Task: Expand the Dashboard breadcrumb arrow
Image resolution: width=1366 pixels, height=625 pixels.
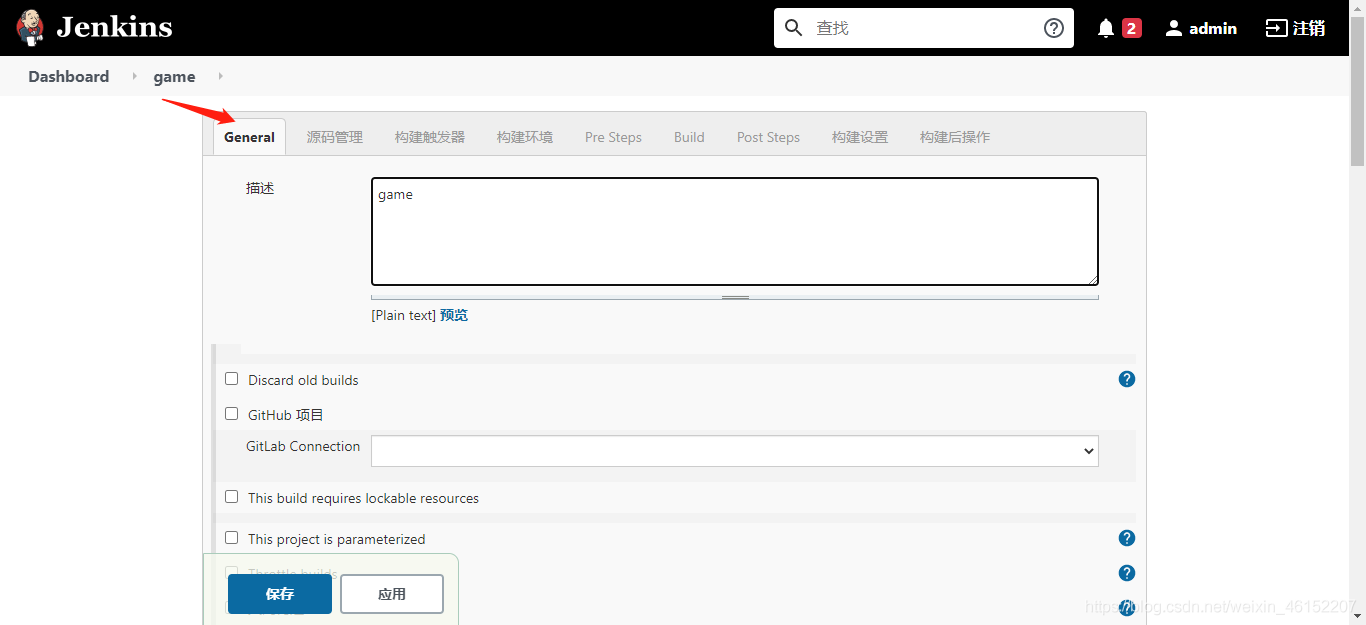Action: 135,77
